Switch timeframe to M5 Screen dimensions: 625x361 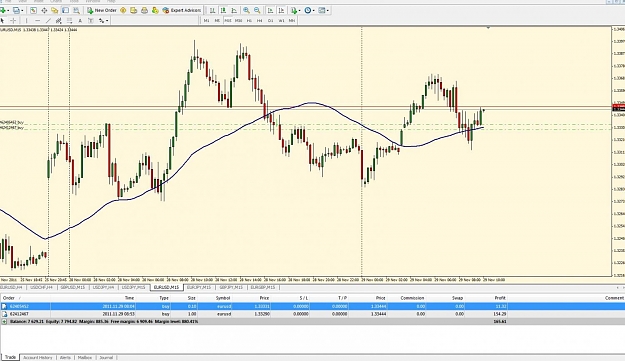[x=217, y=20]
